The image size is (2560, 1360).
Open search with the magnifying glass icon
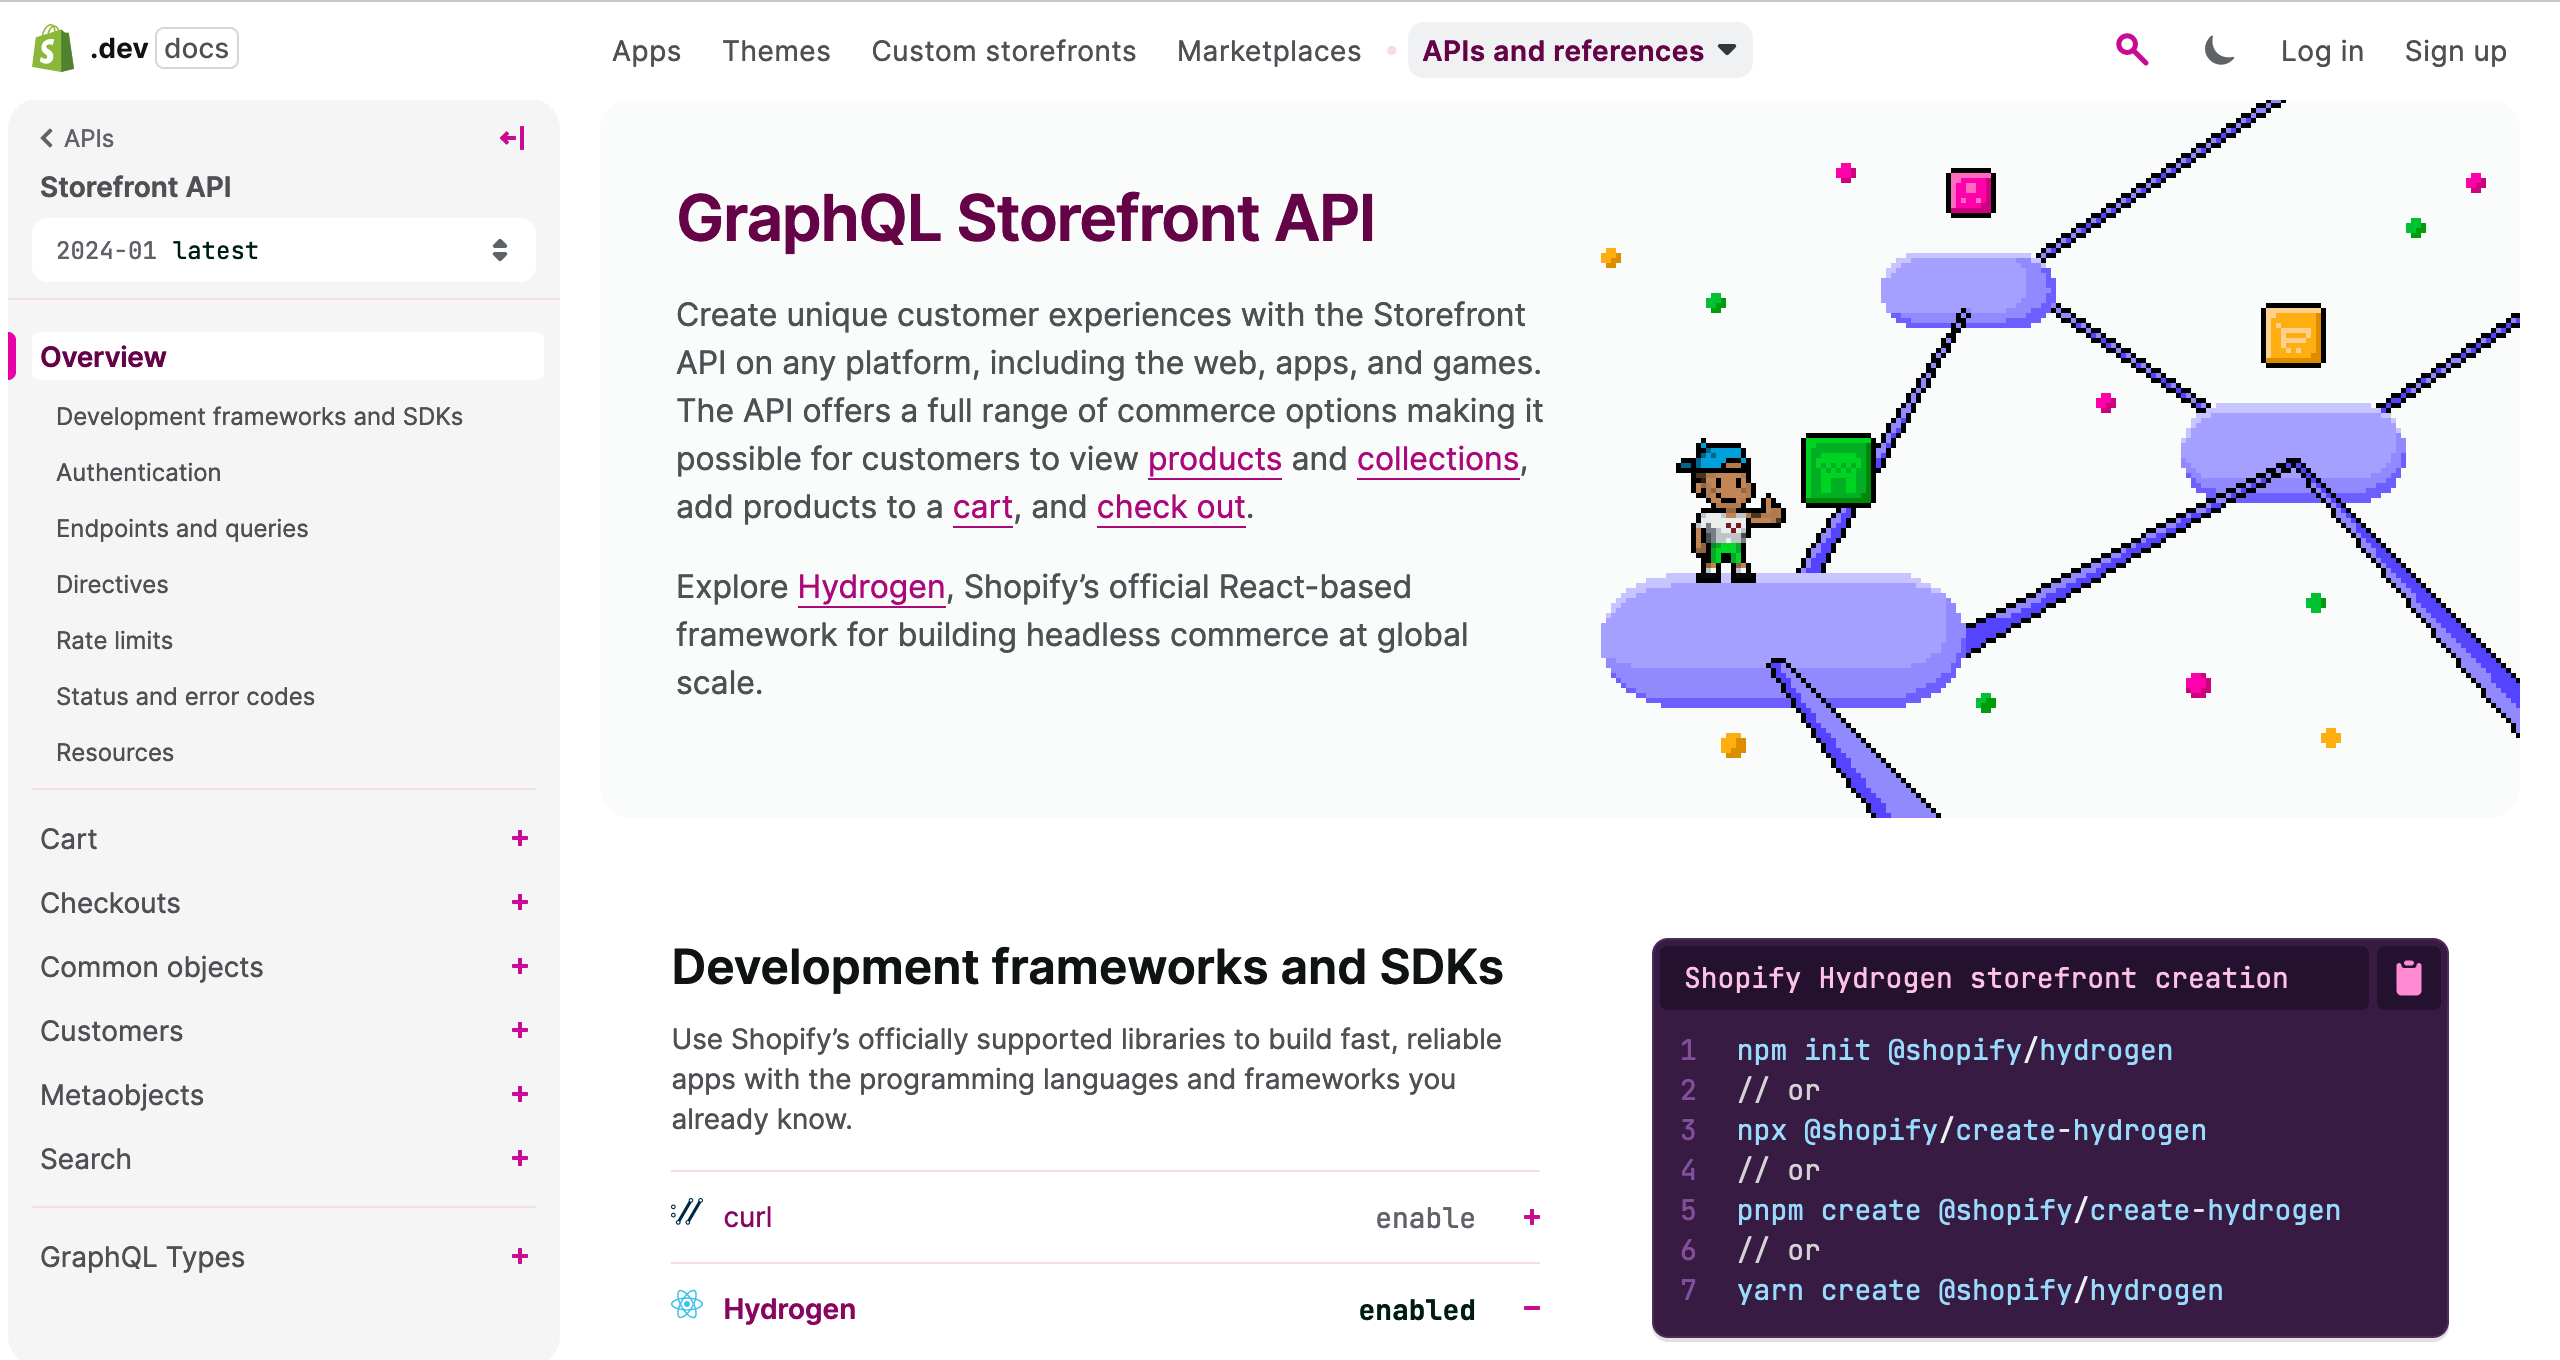2131,49
